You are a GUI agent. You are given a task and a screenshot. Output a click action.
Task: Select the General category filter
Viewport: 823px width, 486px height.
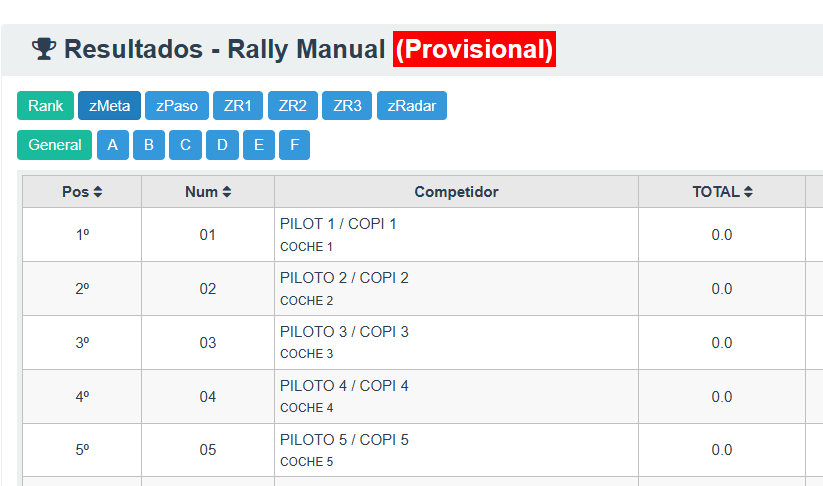[54, 145]
